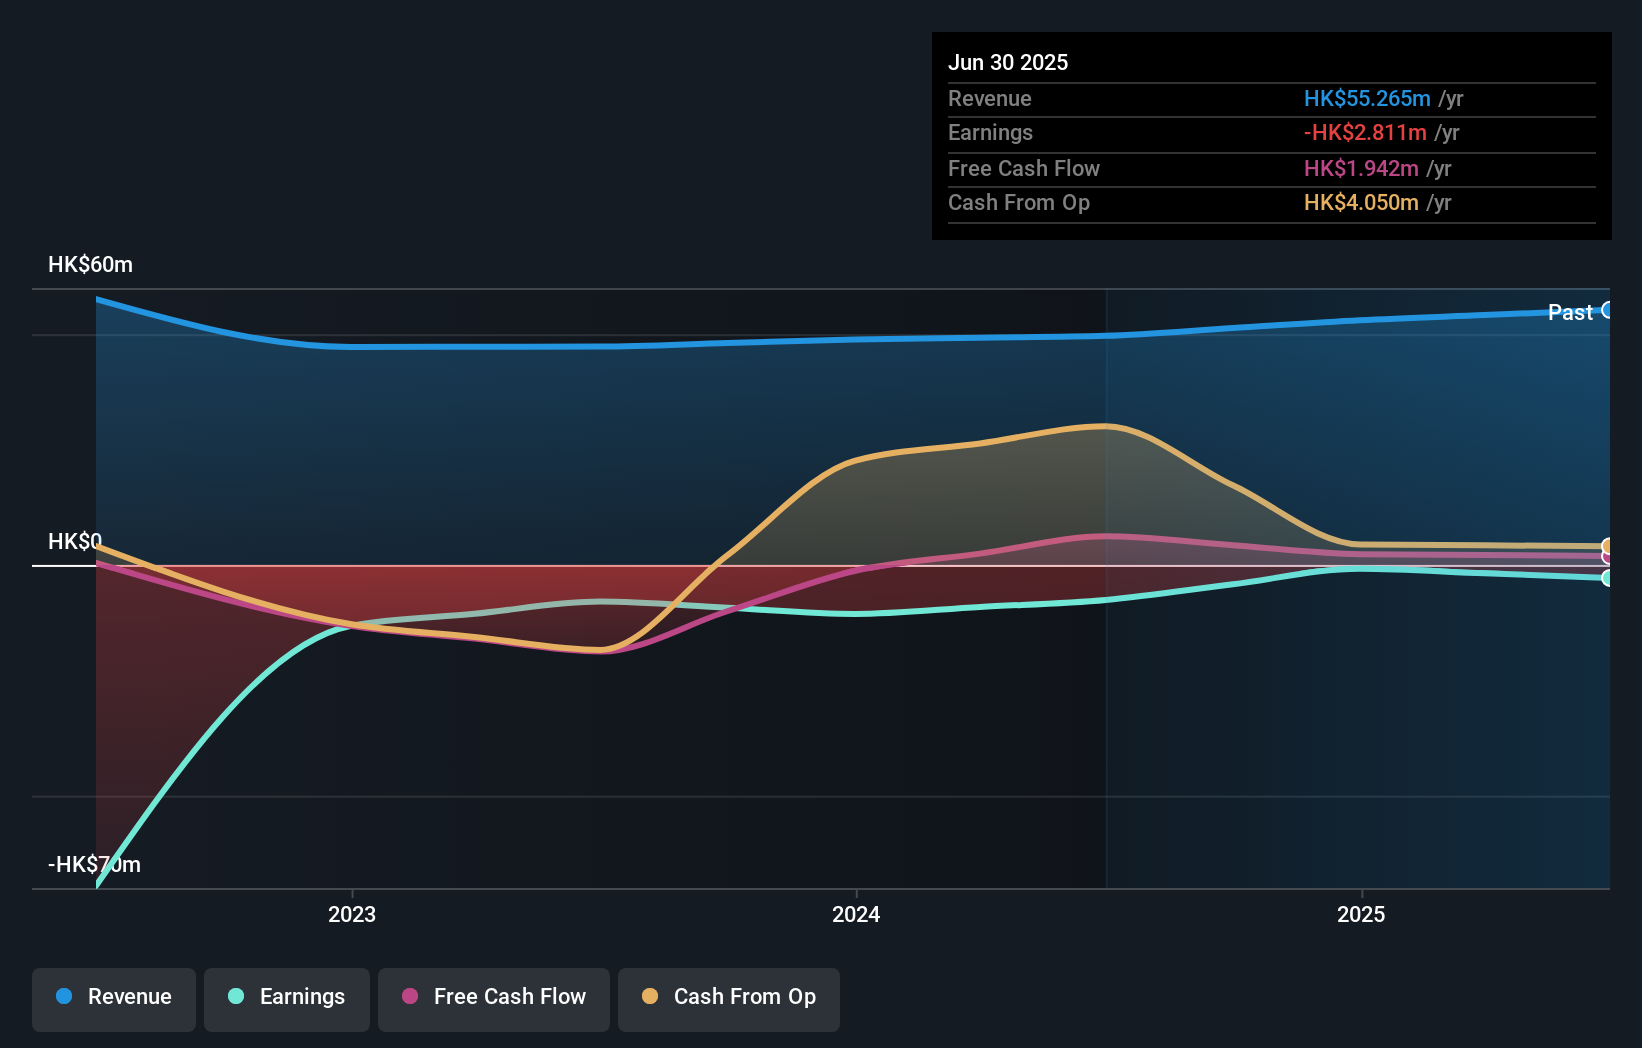Click the -HK$2.811m earnings value

click(x=1365, y=132)
